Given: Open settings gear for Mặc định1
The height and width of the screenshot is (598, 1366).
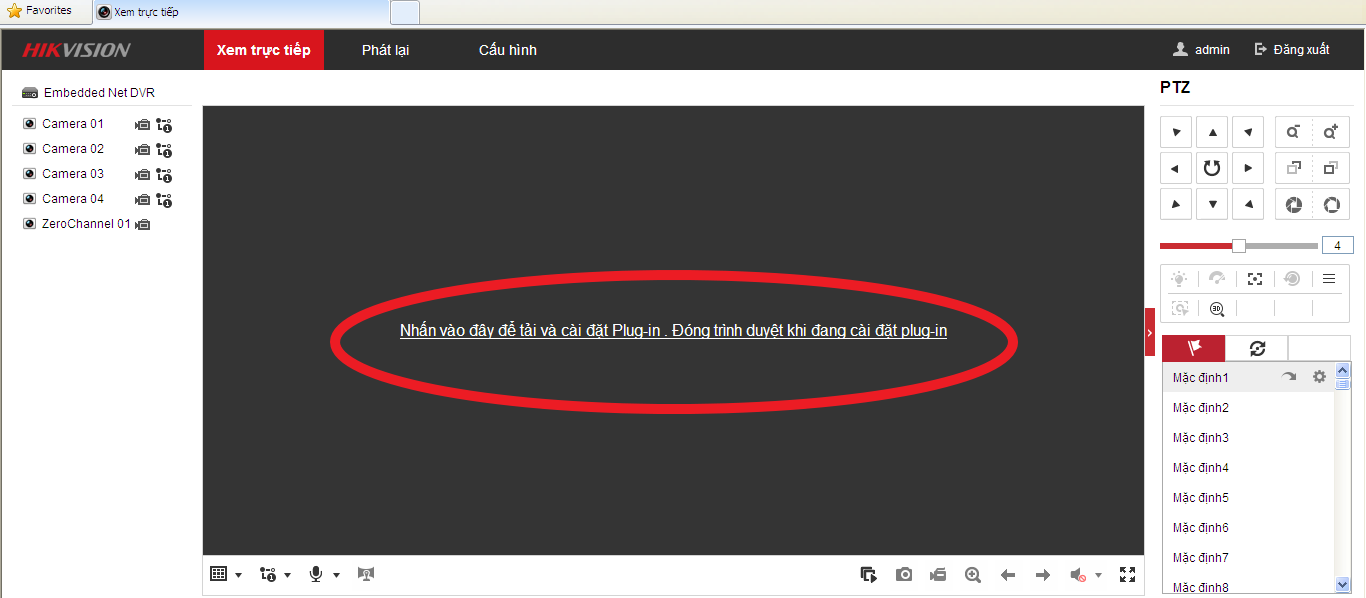Looking at the screenshot, I should pyautogui.click(x=1319, y=377).
